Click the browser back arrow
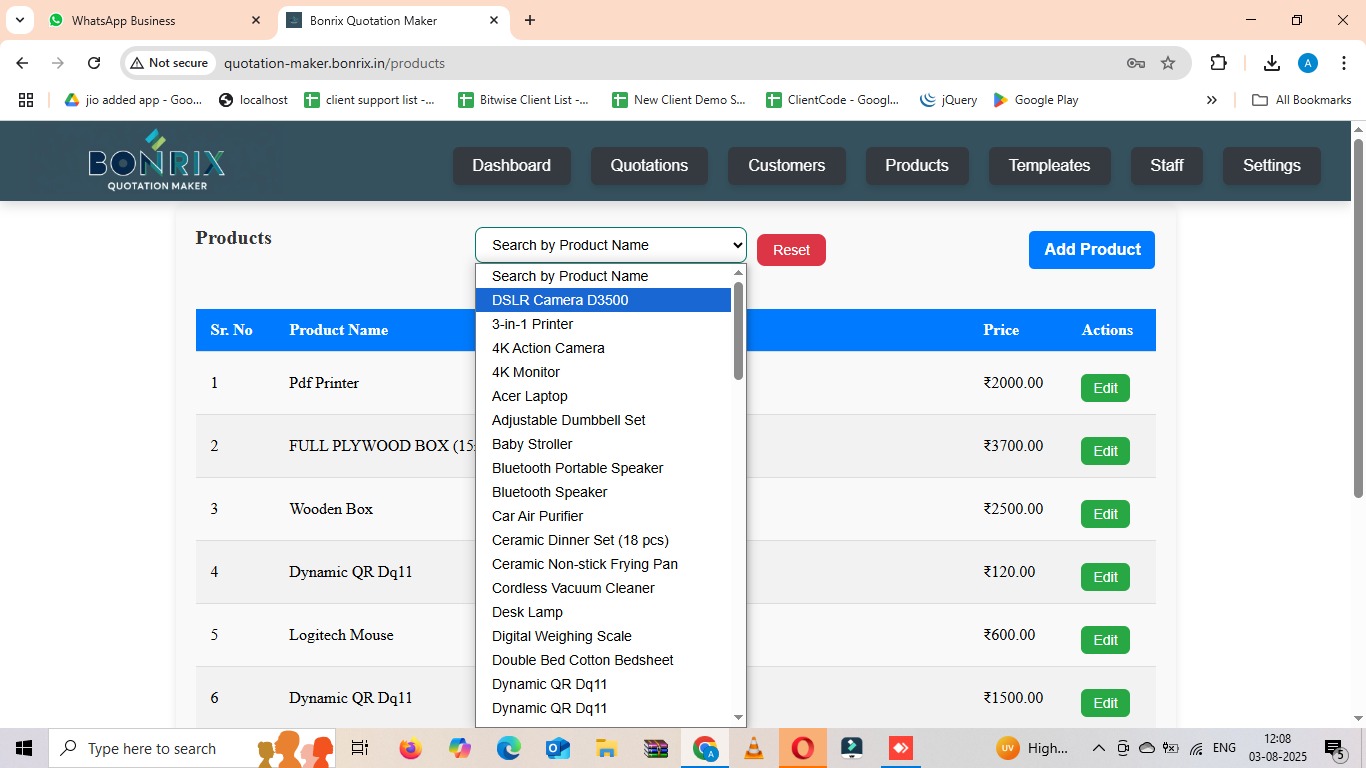The image size is (1366, 768). point(22,63)
